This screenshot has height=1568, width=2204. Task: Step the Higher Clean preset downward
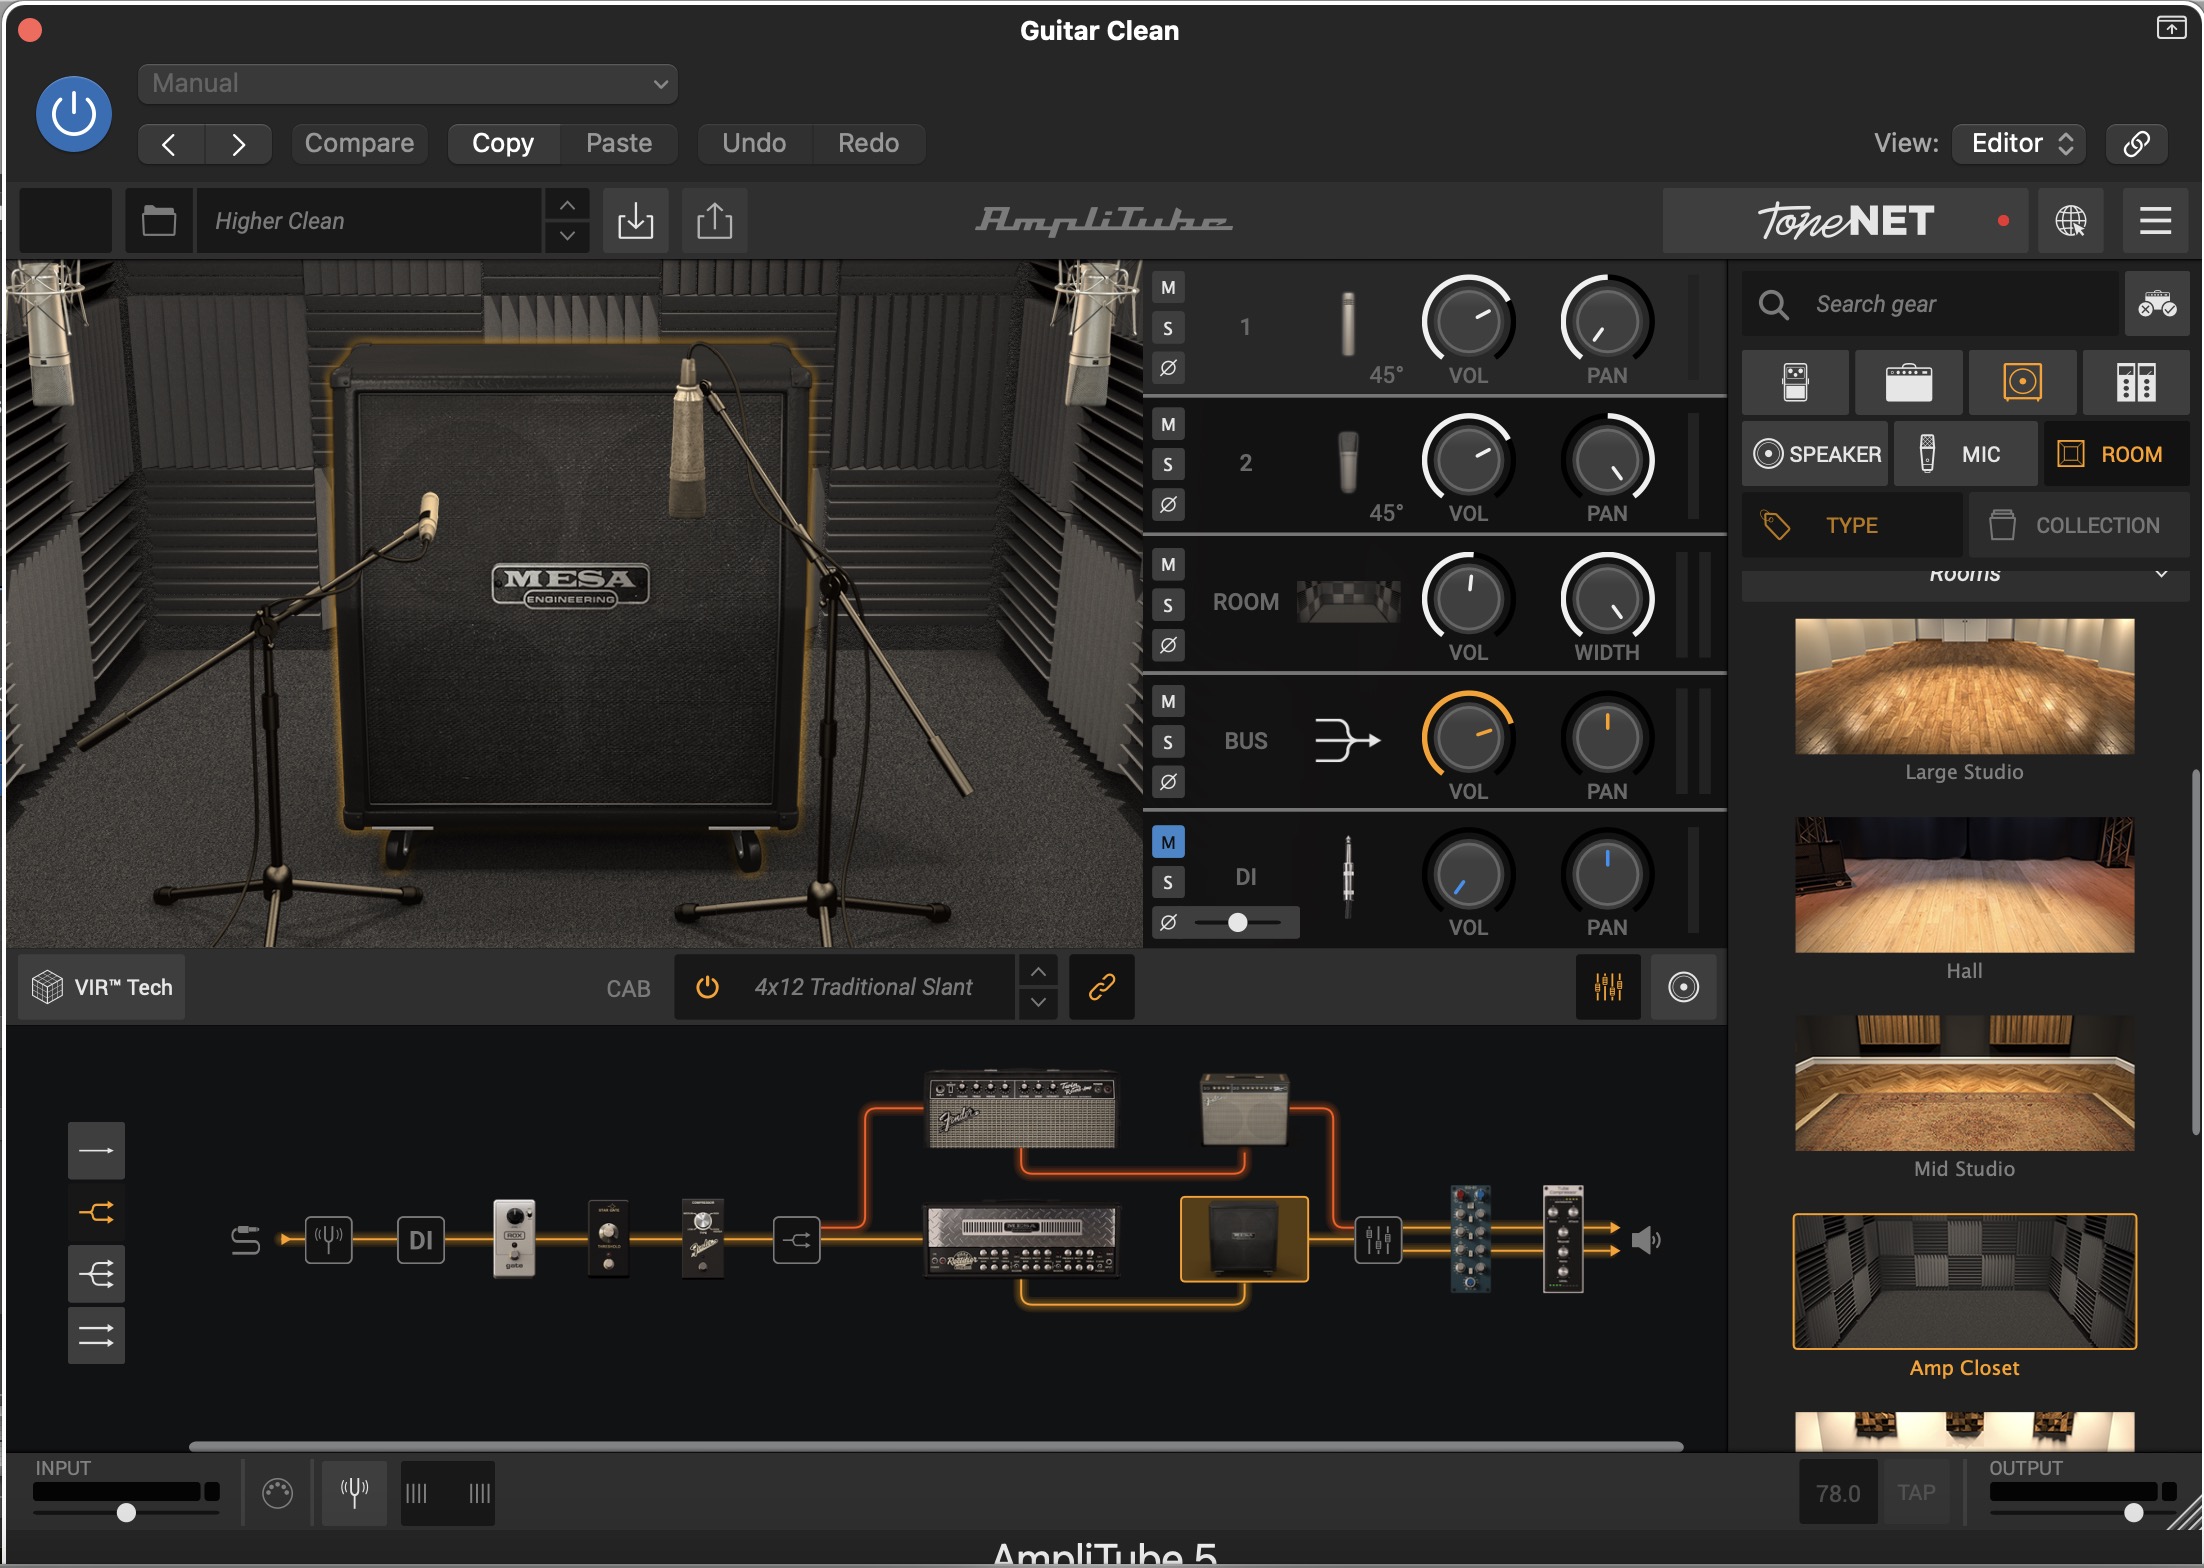point(567,236)
